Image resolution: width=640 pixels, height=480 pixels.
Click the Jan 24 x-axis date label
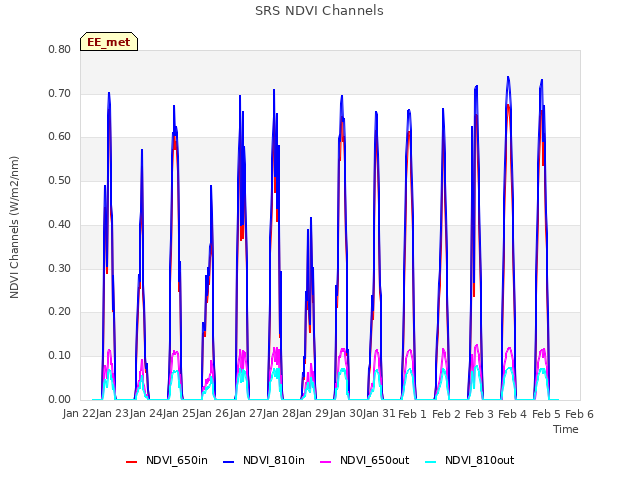146,414
